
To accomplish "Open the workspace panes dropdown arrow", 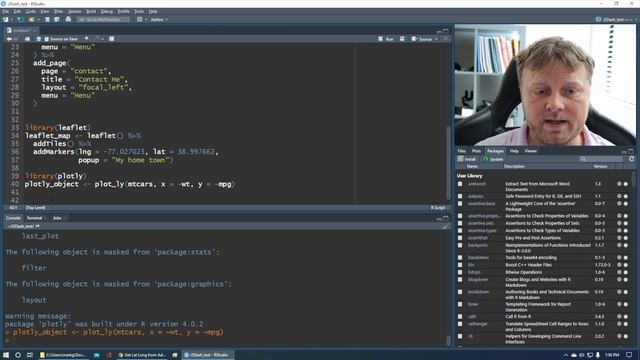I will pyautogui.click(x=146, y=19).
